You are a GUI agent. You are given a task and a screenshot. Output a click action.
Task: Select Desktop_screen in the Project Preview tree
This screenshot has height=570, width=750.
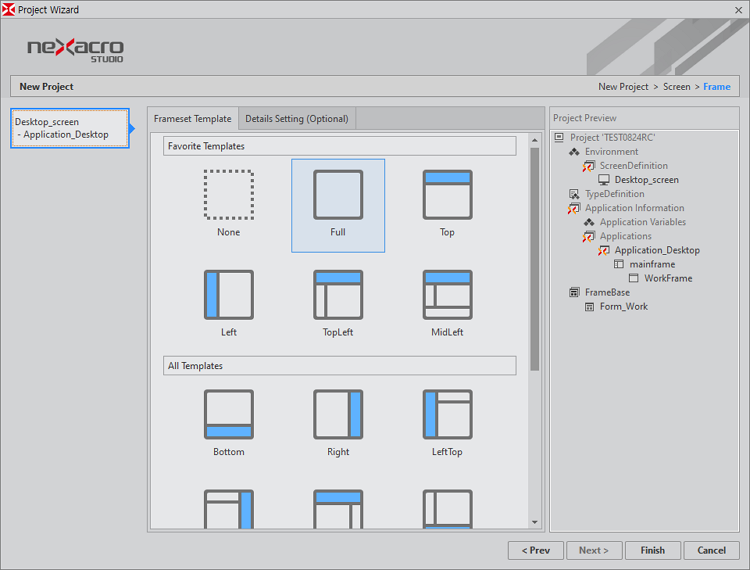[x=646, y=180]
